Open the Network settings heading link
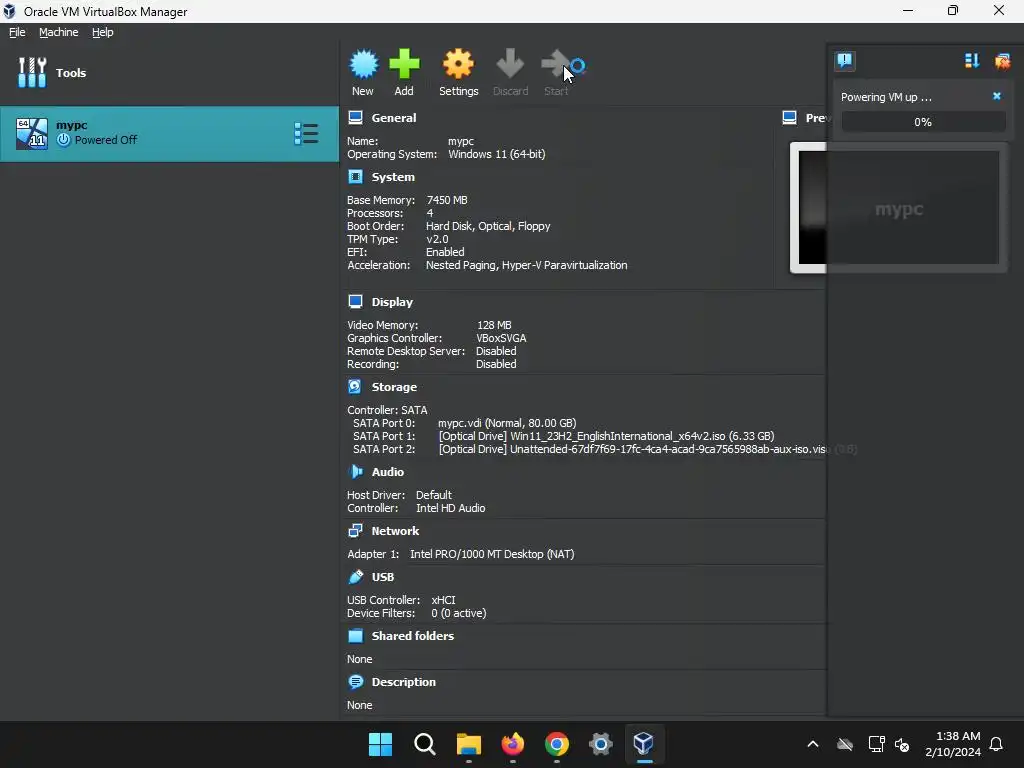The height and width of the screenshot is (768, 1024). 395,531
